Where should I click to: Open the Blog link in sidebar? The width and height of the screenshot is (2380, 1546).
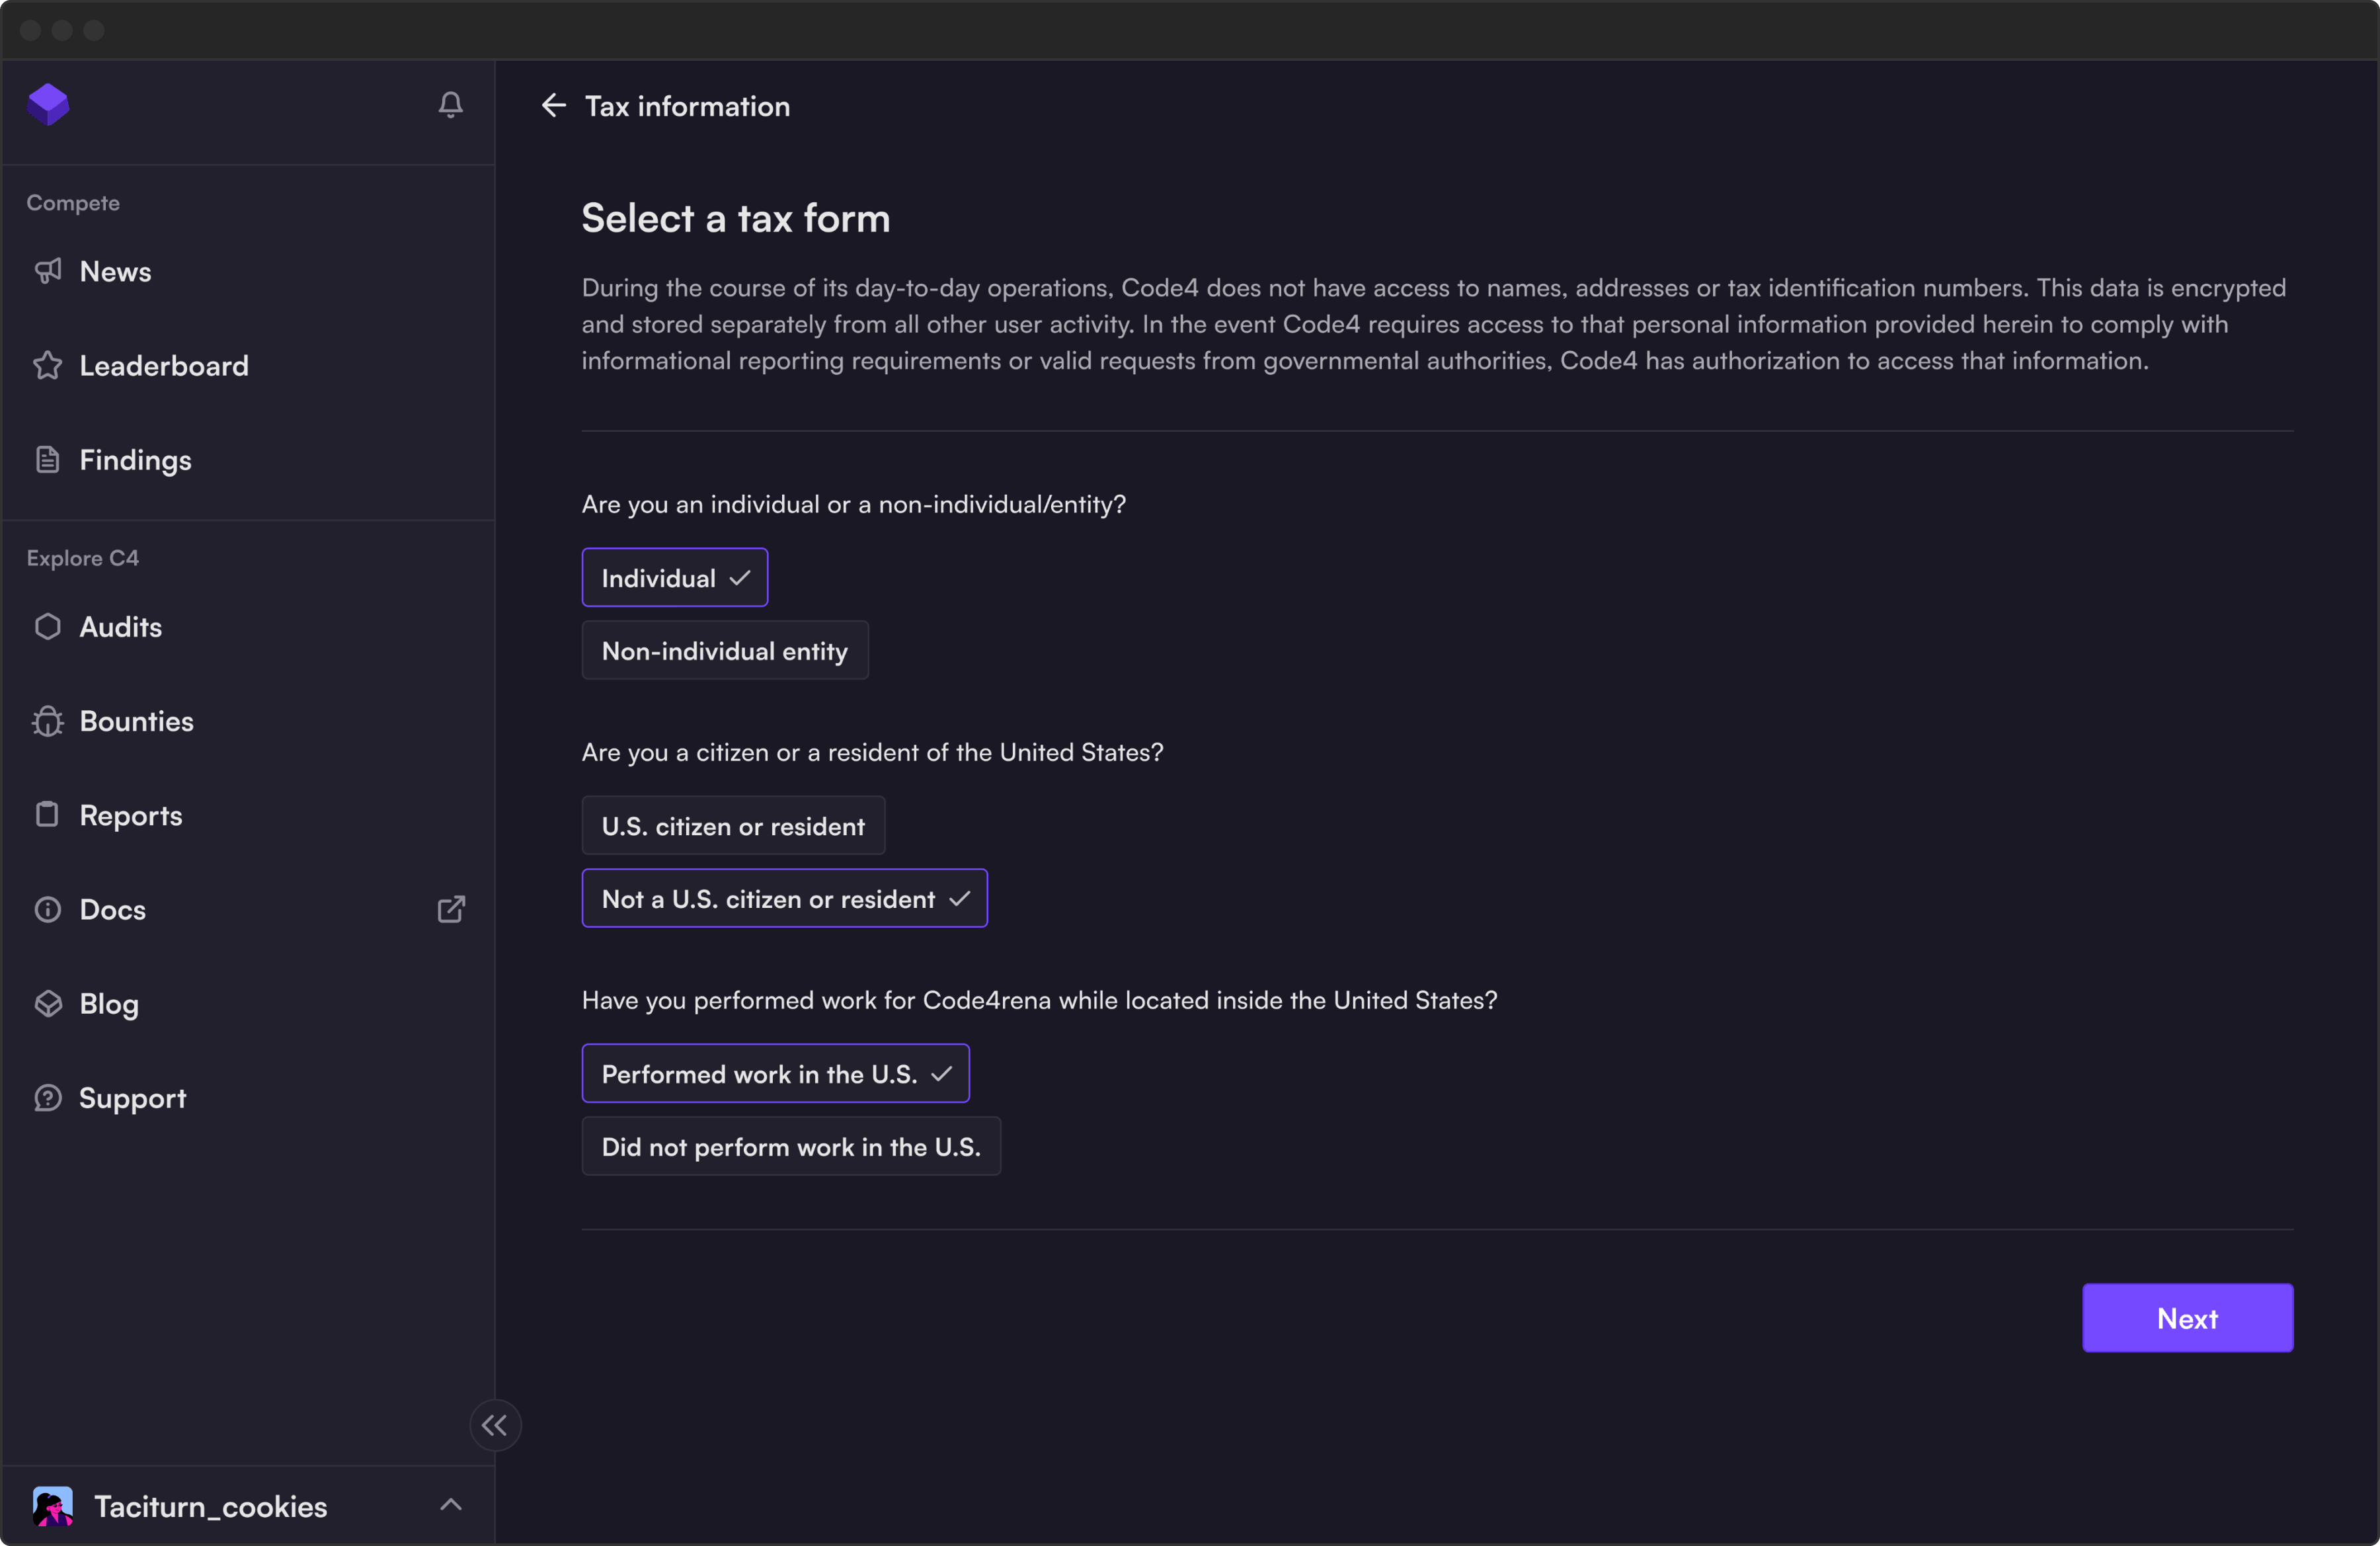(109, 1004)
